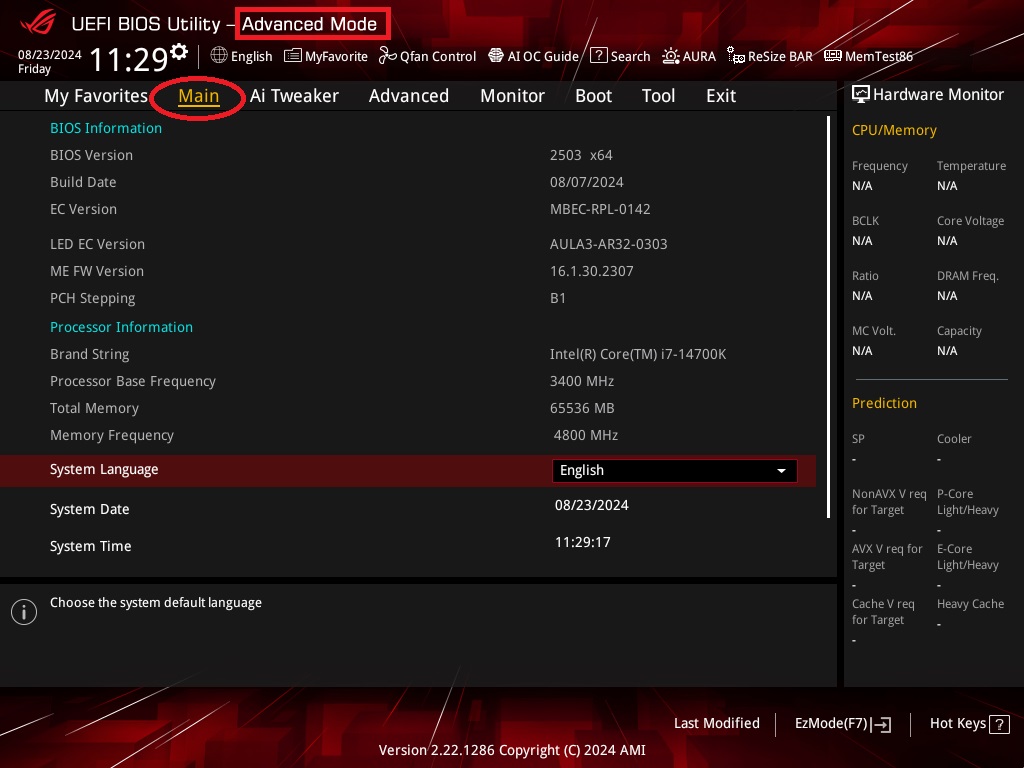This screenshot has height=768, width=1024.
Task: Select the System Language row
Action: [x=408, y=471]
